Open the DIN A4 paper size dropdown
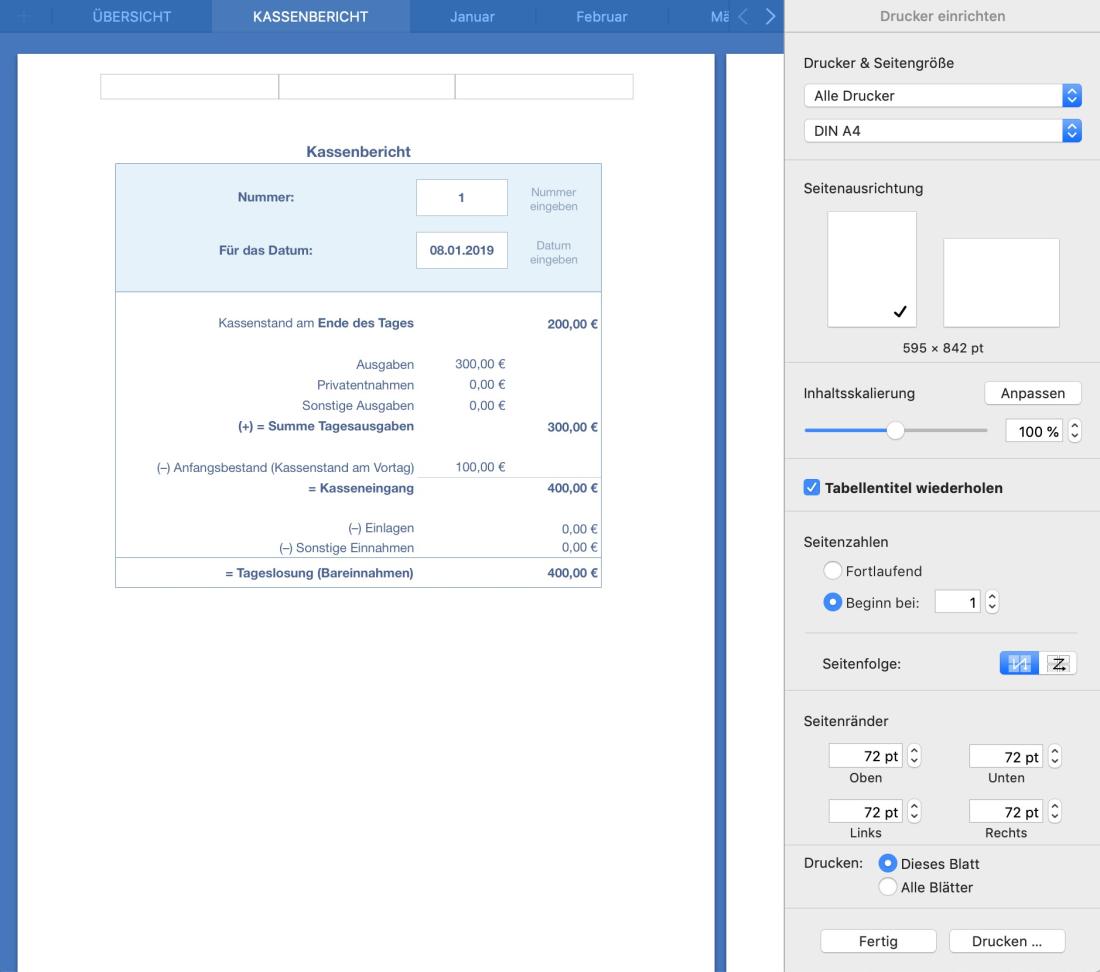The width and height of the screenshot is (1100, 972). 942,130
